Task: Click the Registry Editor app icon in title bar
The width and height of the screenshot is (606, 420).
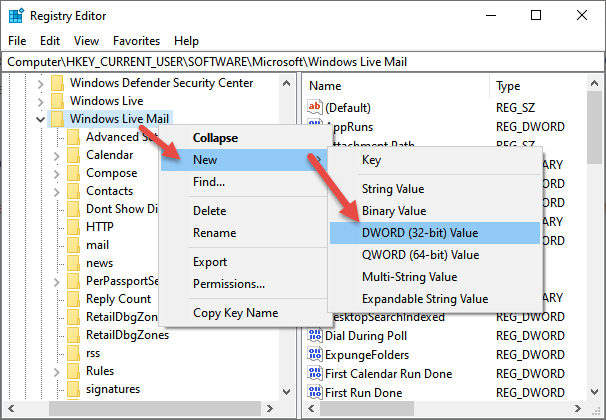Action: [x=16, y=16]
